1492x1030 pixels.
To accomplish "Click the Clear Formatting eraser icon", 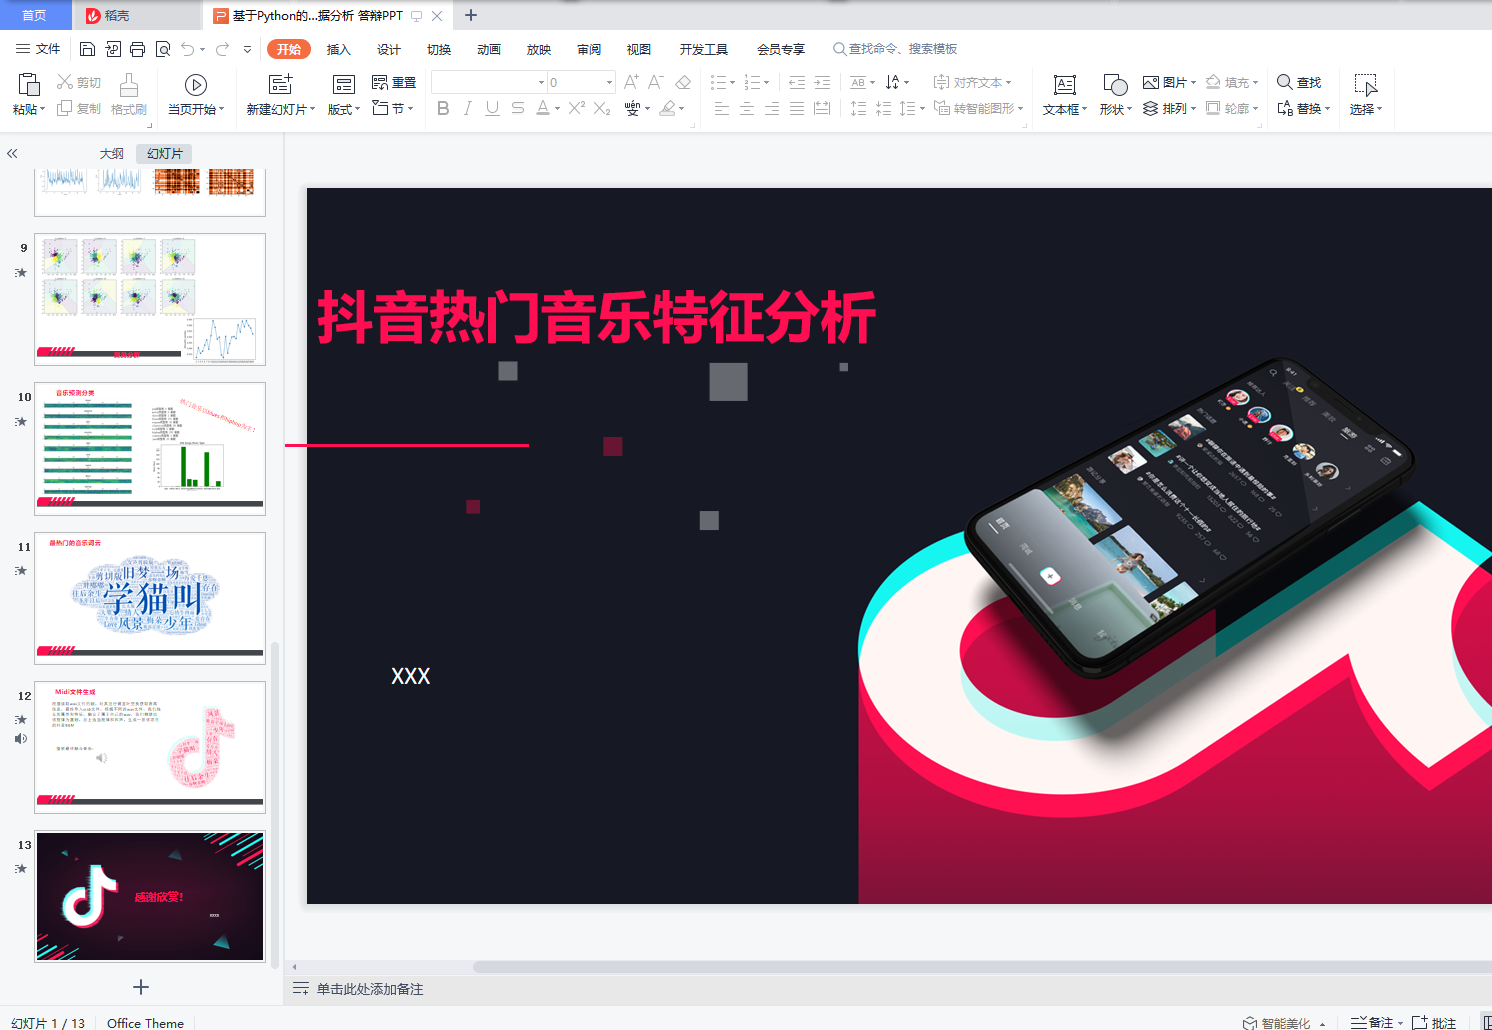I will tap(683, 82).
